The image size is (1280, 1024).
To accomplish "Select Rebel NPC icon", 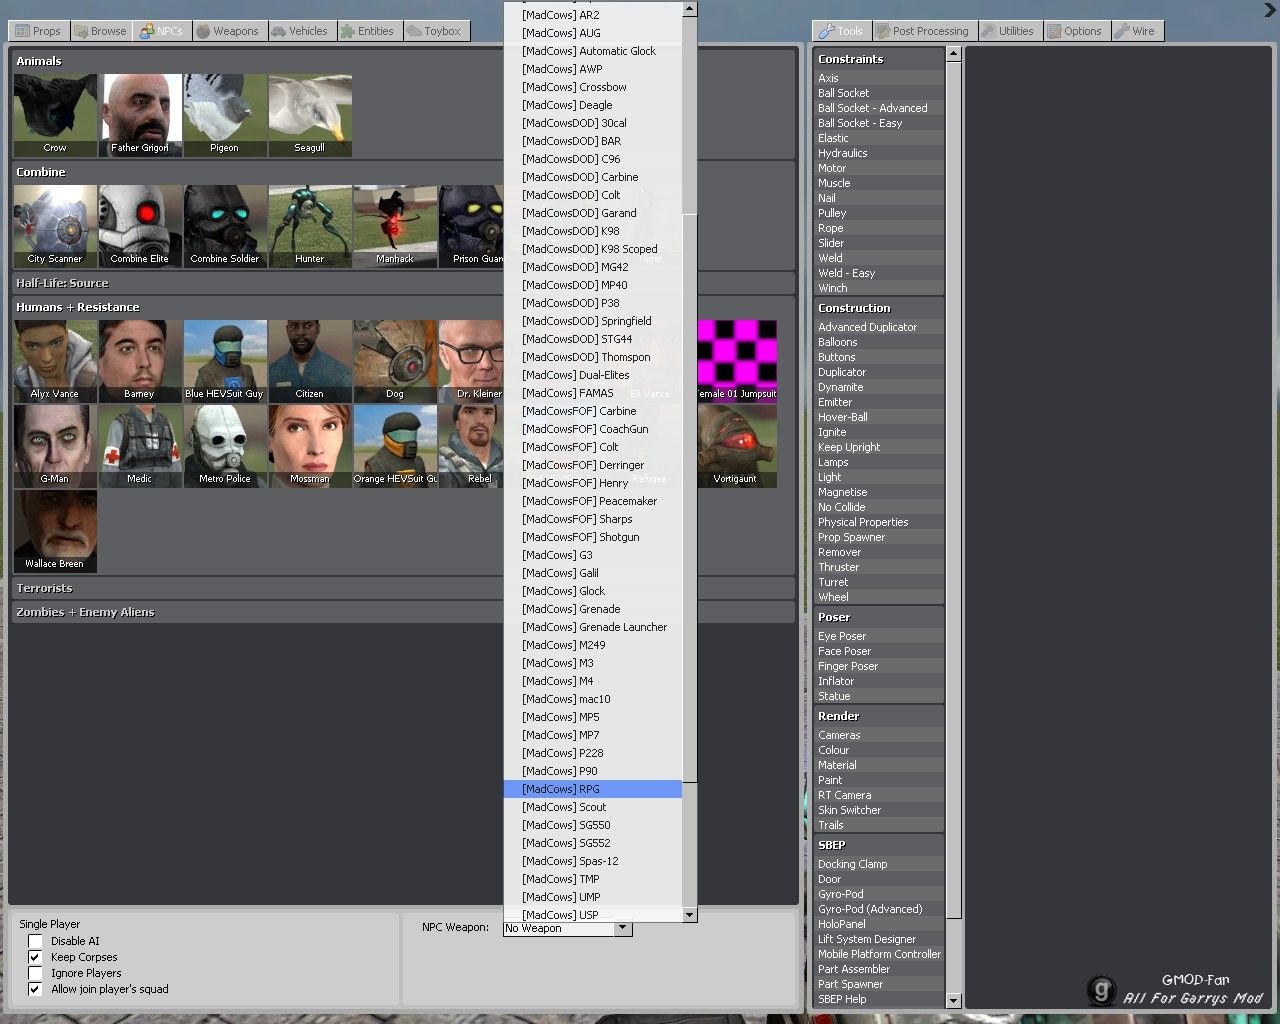I will pyautogui.click(x=471, y=446).
